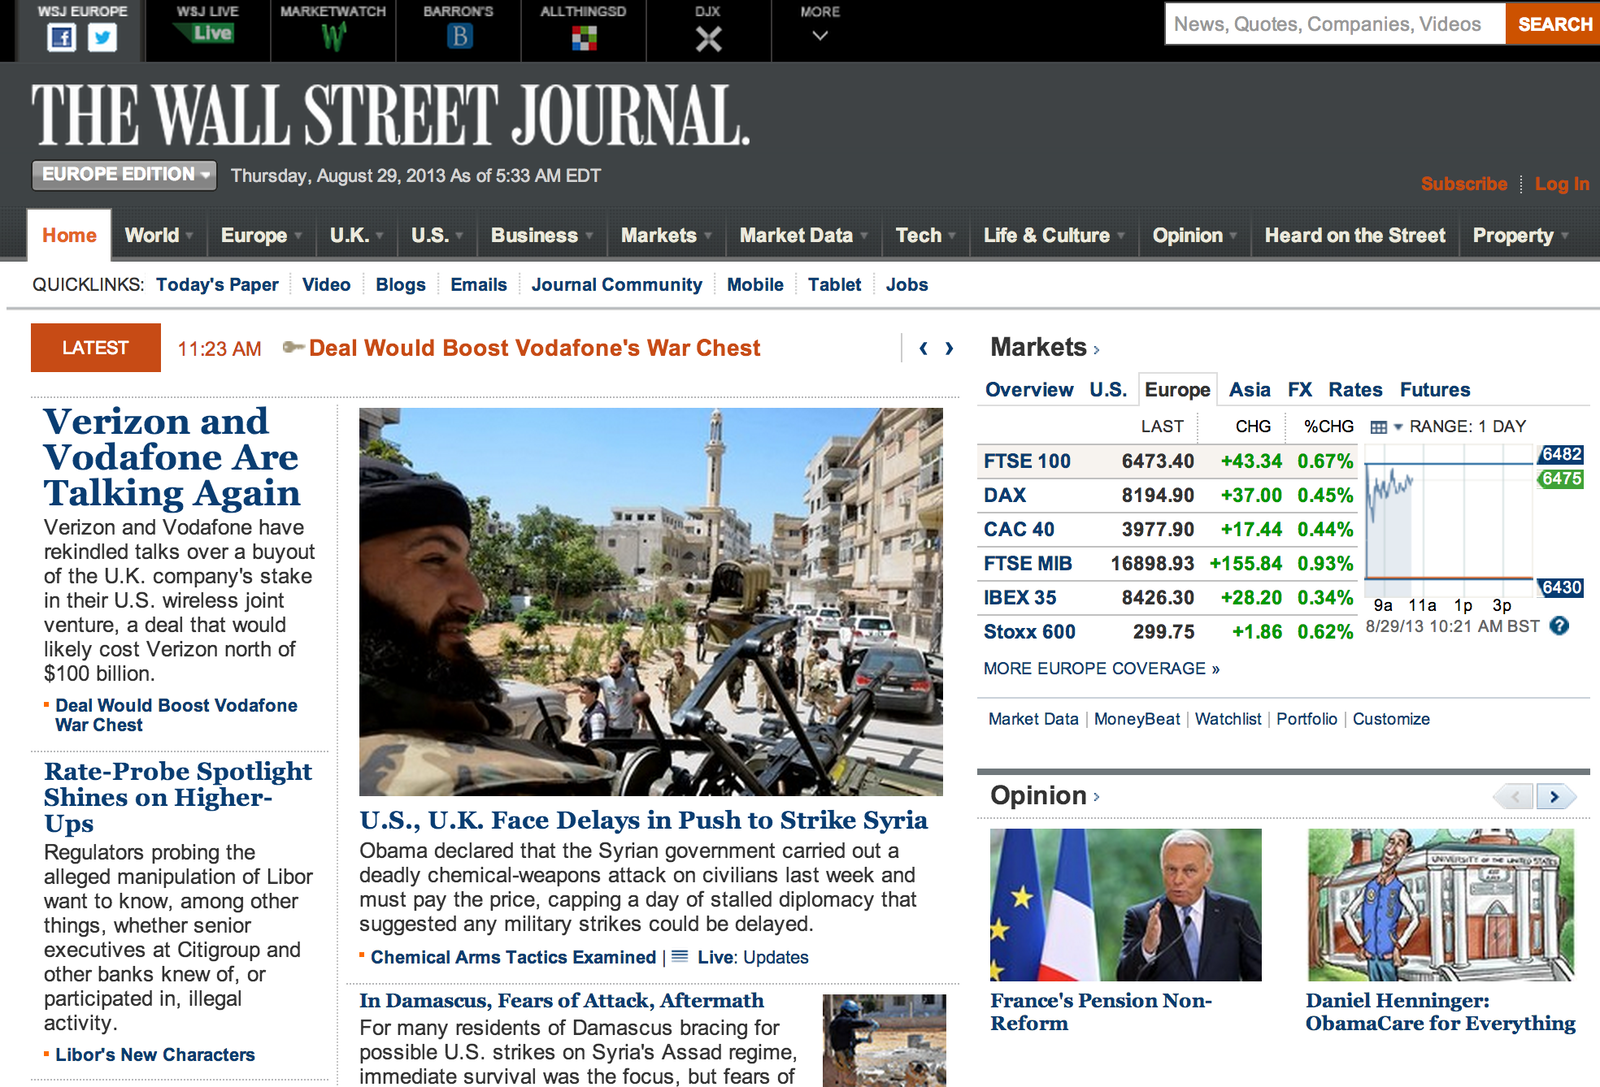Switch to the Markets Futures tab
1600x1087 pixels.
tap(1435, 390)
